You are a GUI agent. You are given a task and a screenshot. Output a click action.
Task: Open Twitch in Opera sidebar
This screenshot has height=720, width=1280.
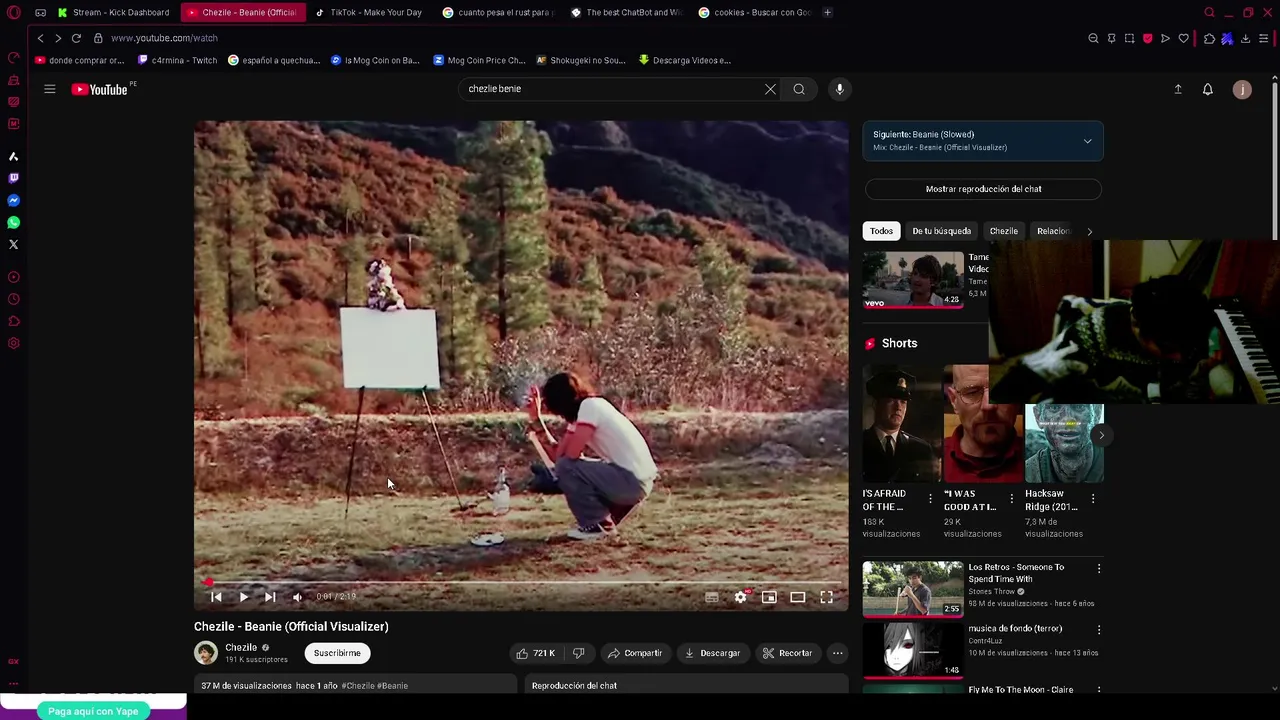(13, 178)
